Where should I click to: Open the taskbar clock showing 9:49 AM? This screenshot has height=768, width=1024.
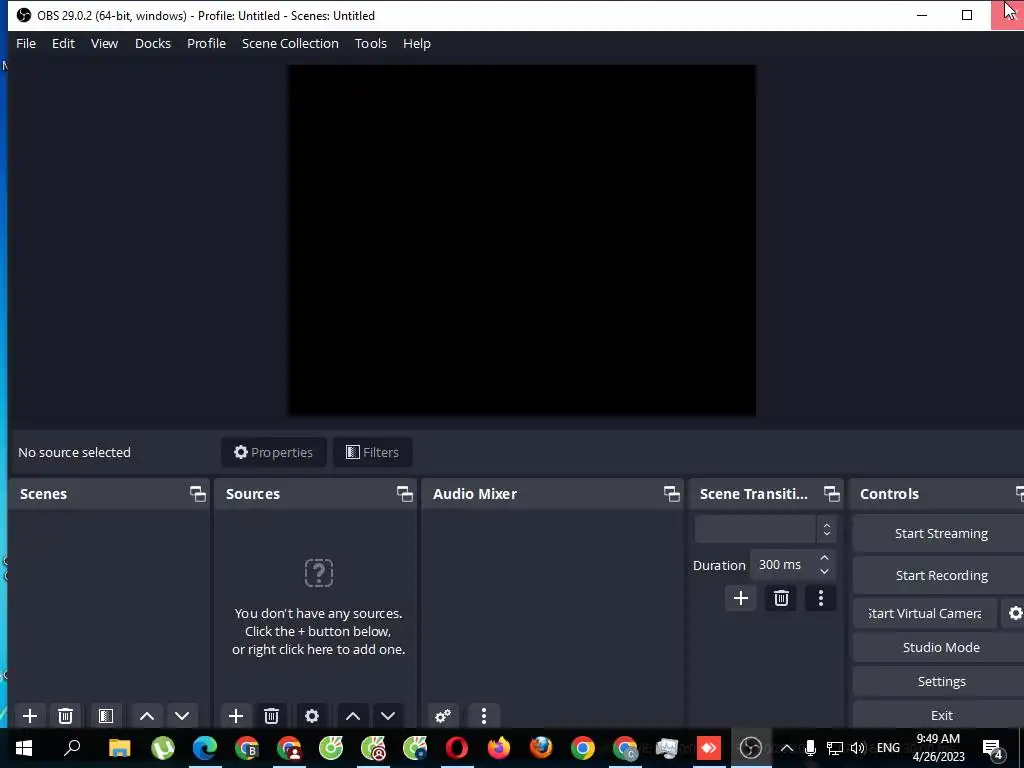pyautogui.click(x=938, y=748)
